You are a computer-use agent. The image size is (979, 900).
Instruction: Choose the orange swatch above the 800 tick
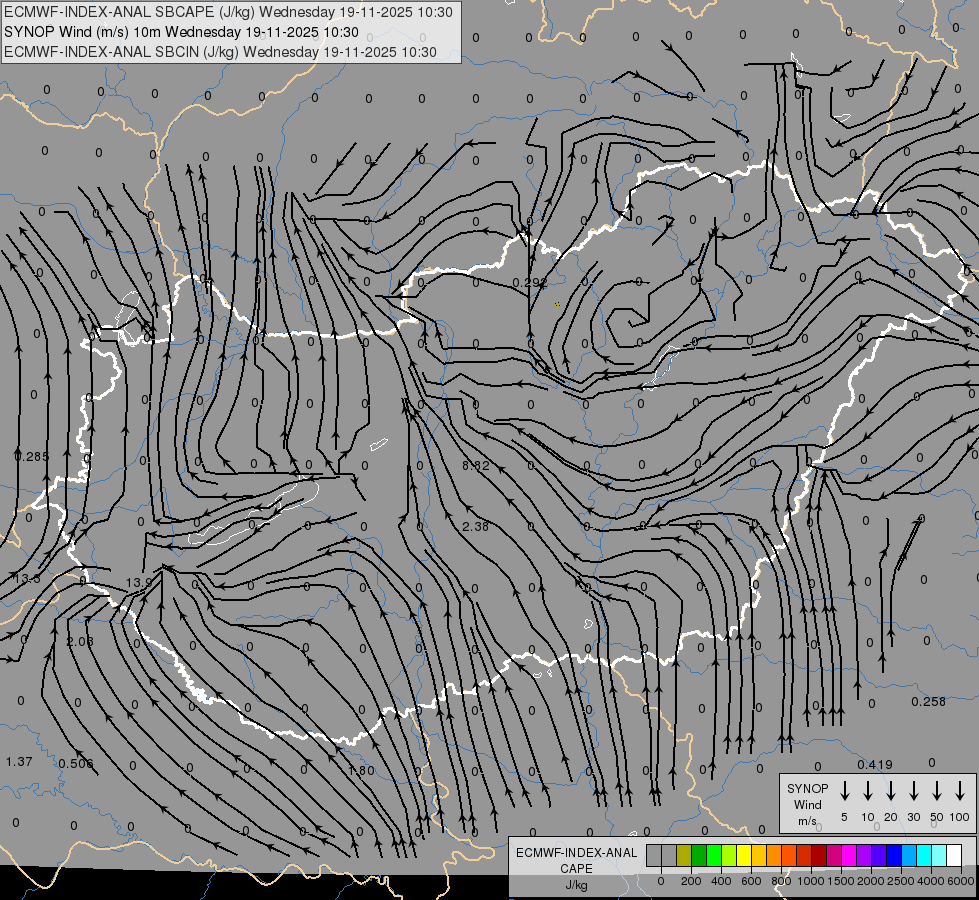(774, 855)
